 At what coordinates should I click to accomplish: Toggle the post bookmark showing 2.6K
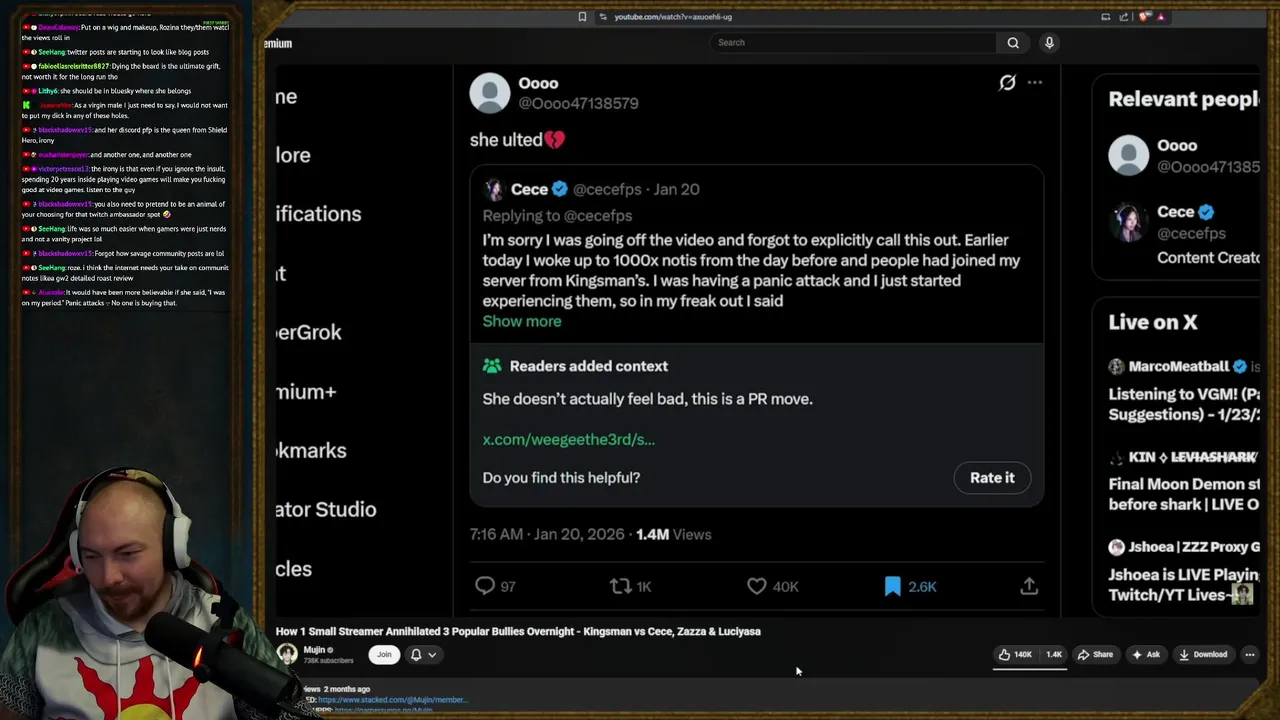pyautogui.click(x=893, y=586)
